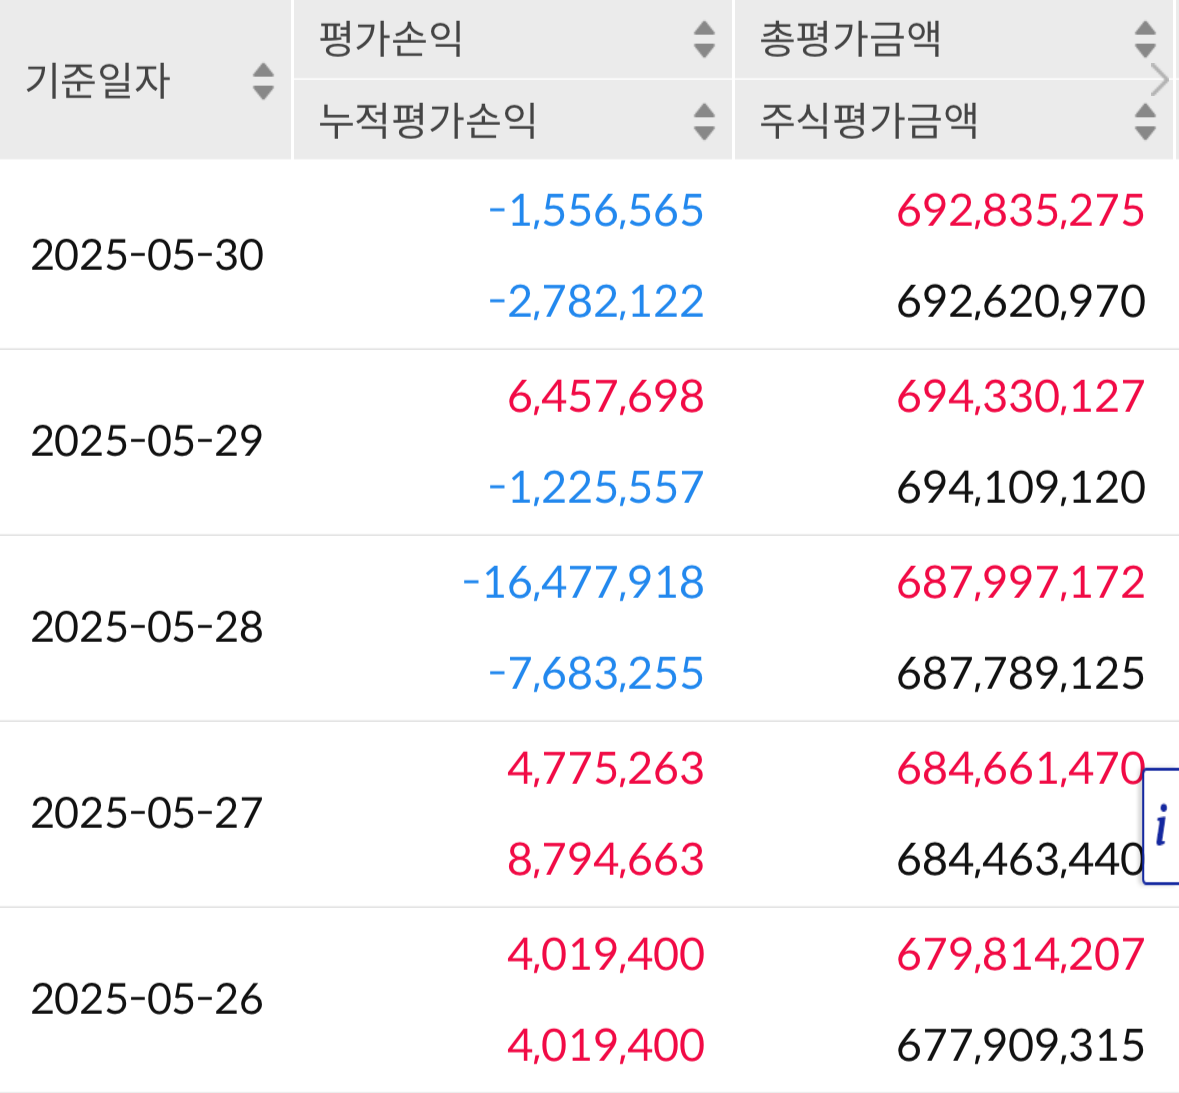Click the 평가손익 sort arrows icon
Screen dimensions: 1179x1093
(704, 39)
